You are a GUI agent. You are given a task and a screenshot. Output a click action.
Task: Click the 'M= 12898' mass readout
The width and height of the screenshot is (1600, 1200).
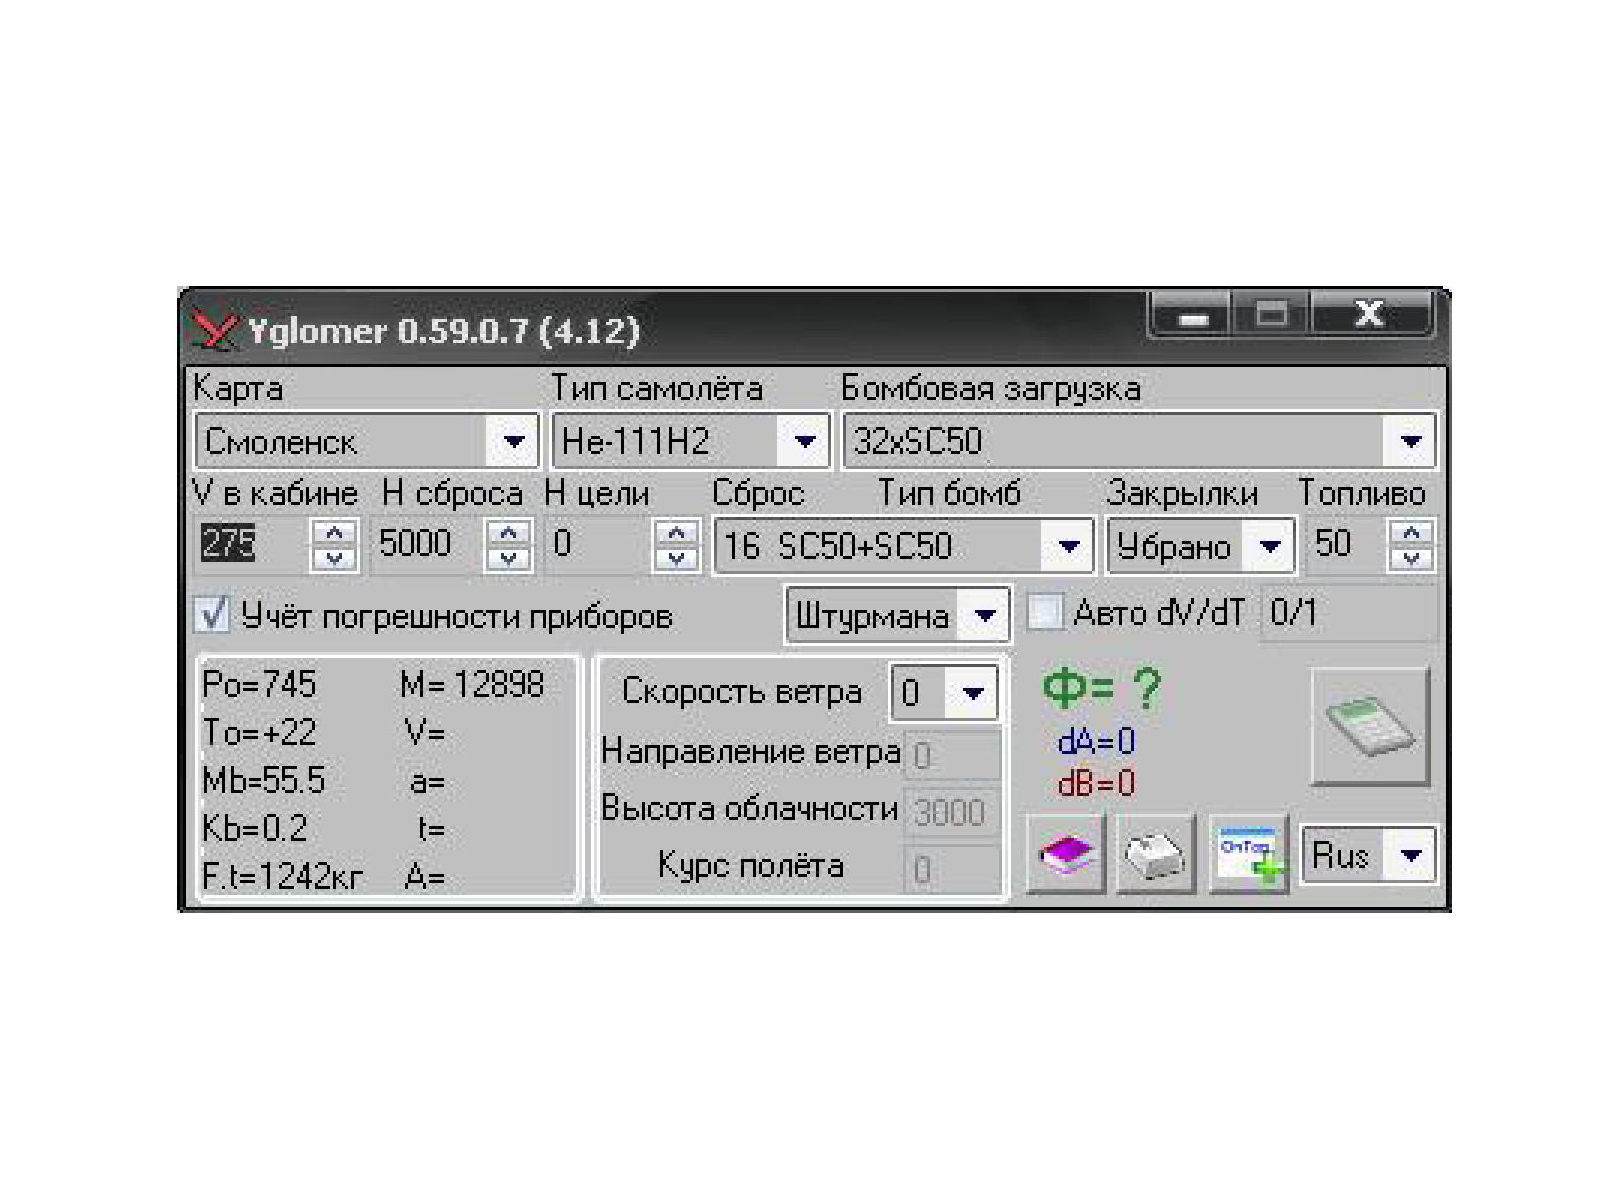pos(472,685)
